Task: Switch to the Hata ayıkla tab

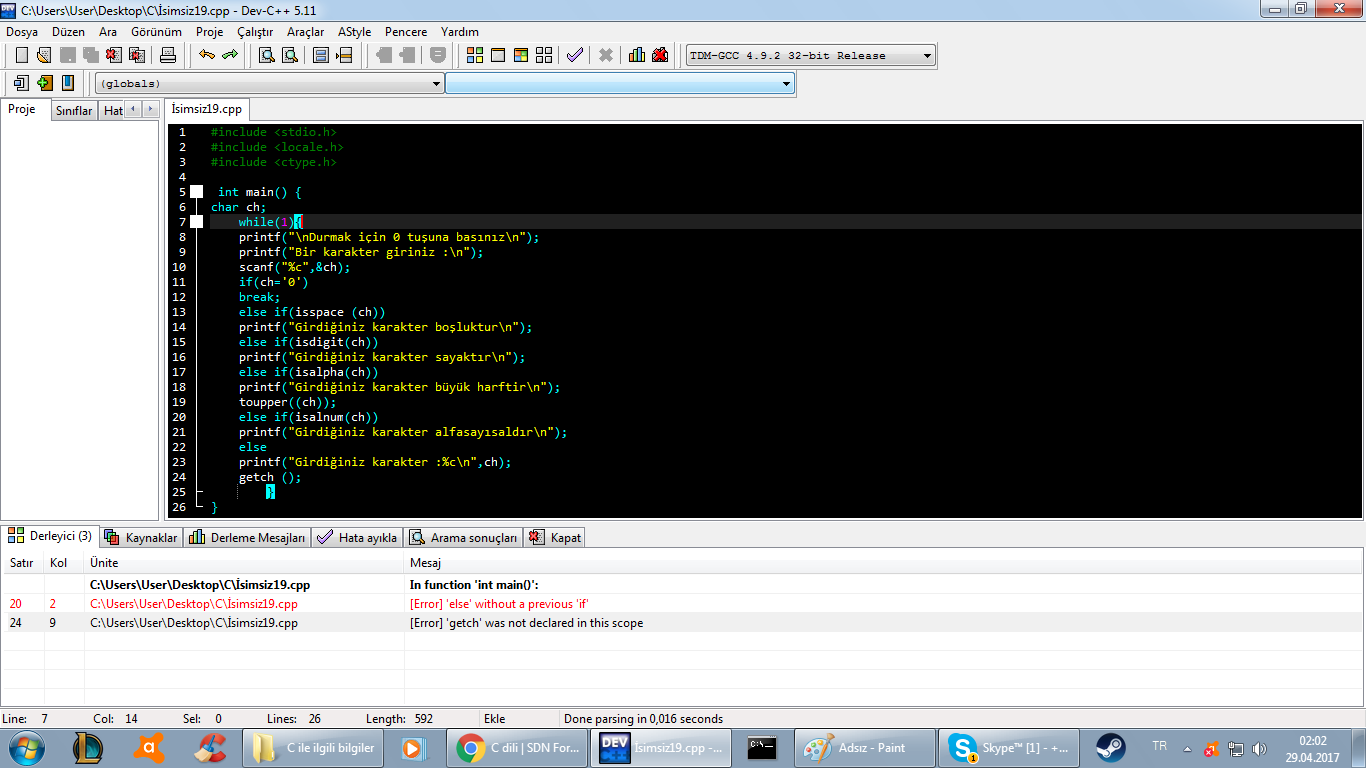Action: (x=357, y=537)
